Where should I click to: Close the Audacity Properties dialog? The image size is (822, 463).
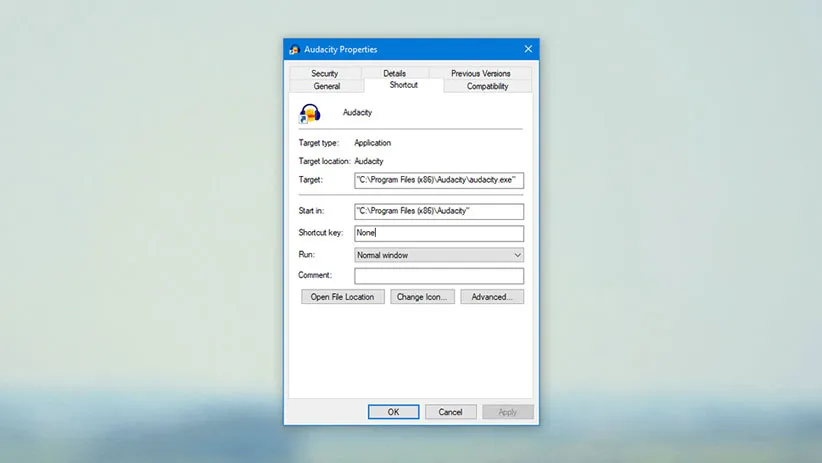(x=528, y=49)
